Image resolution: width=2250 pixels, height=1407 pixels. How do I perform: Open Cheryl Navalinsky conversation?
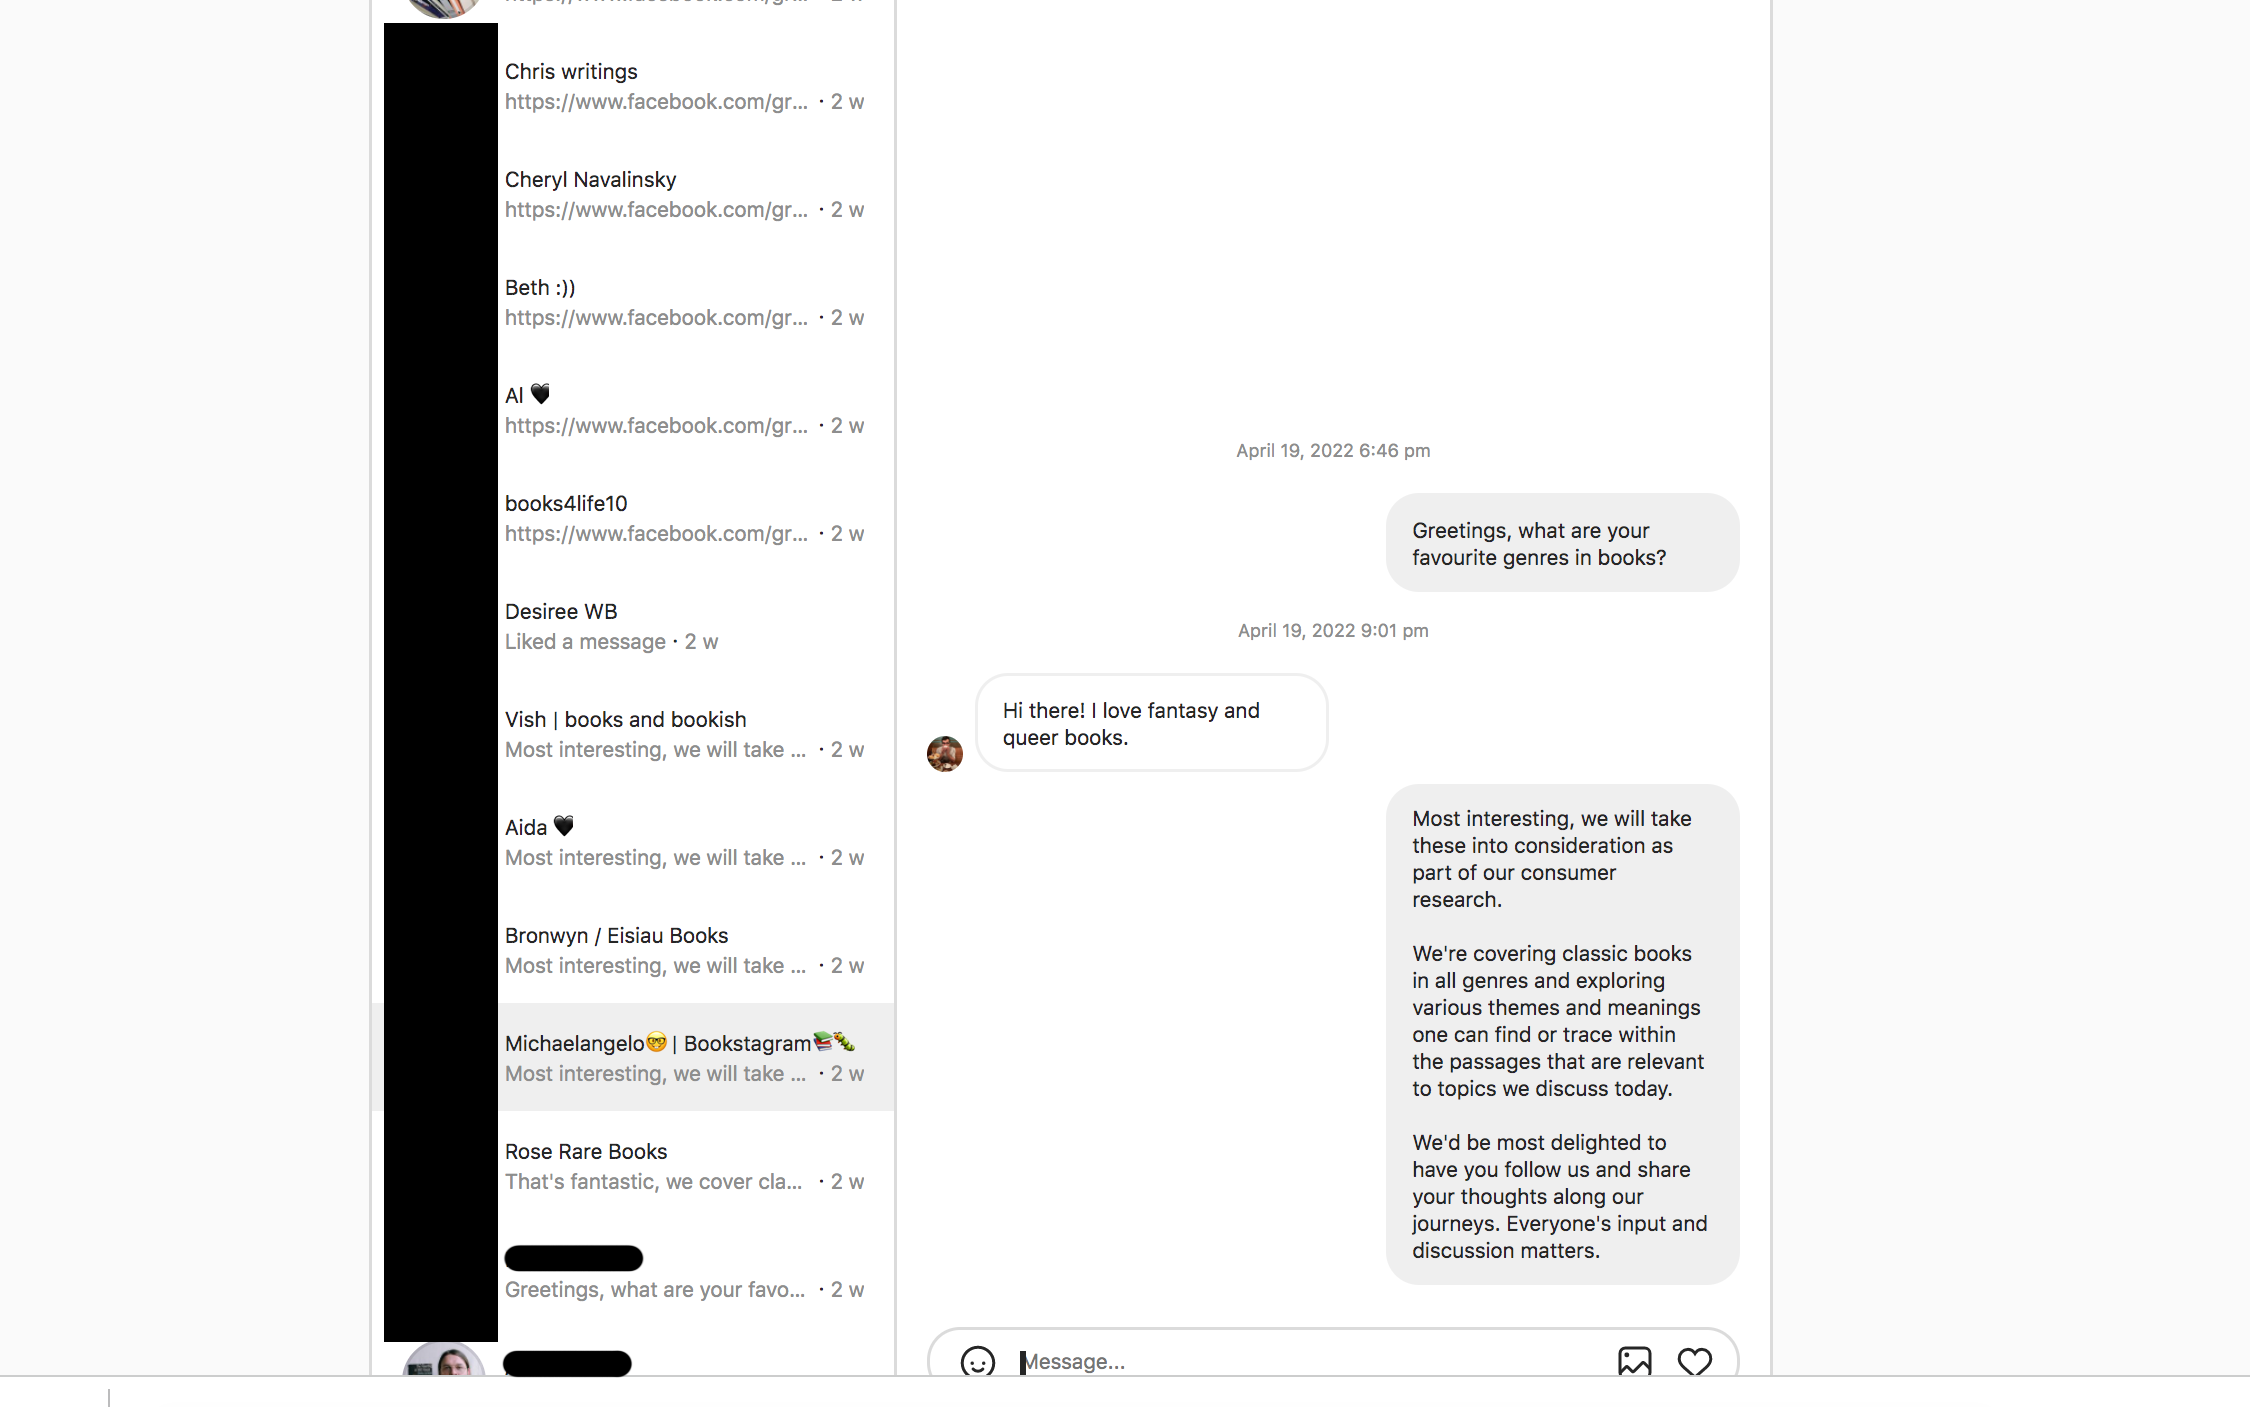(x=633, y=194)
